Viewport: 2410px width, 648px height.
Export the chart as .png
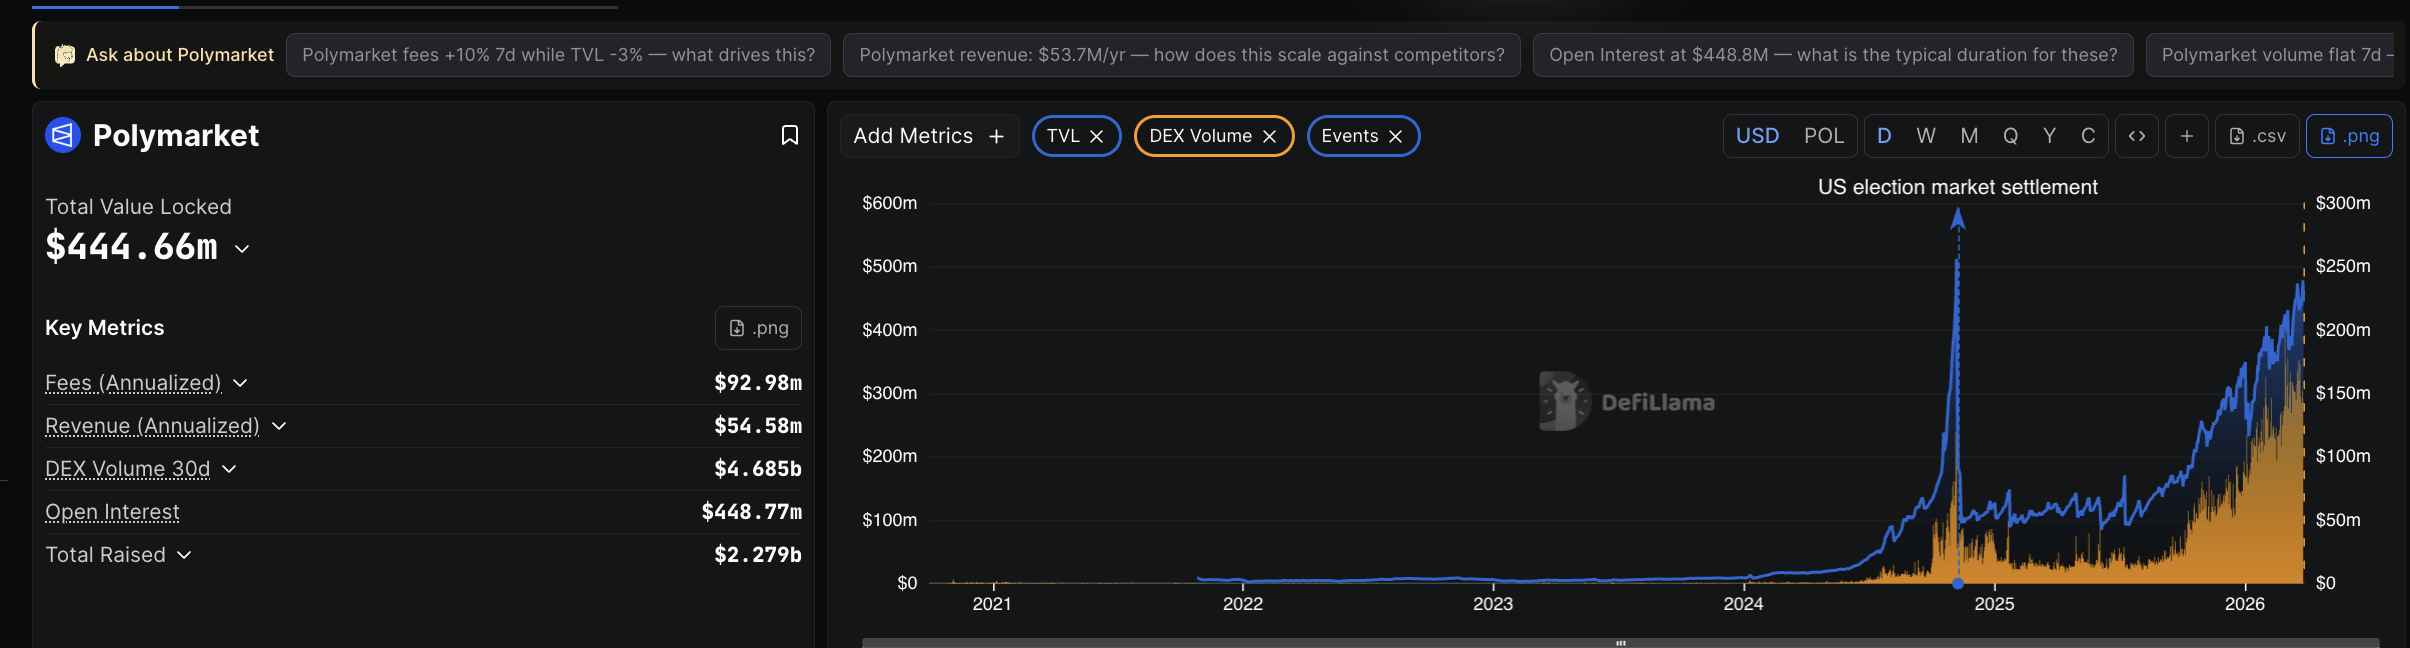point(2349,136)
